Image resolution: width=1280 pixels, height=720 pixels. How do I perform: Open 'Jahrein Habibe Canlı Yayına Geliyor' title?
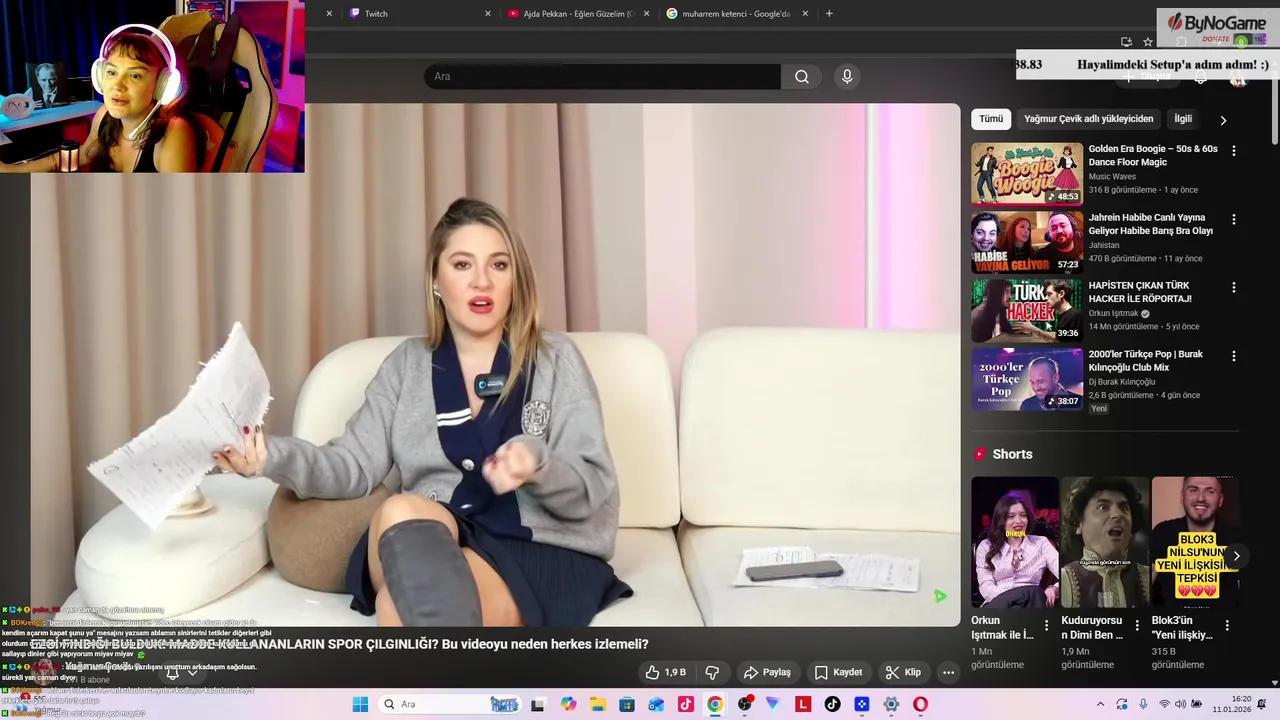pyautogui.click(x=1150, y=224)
